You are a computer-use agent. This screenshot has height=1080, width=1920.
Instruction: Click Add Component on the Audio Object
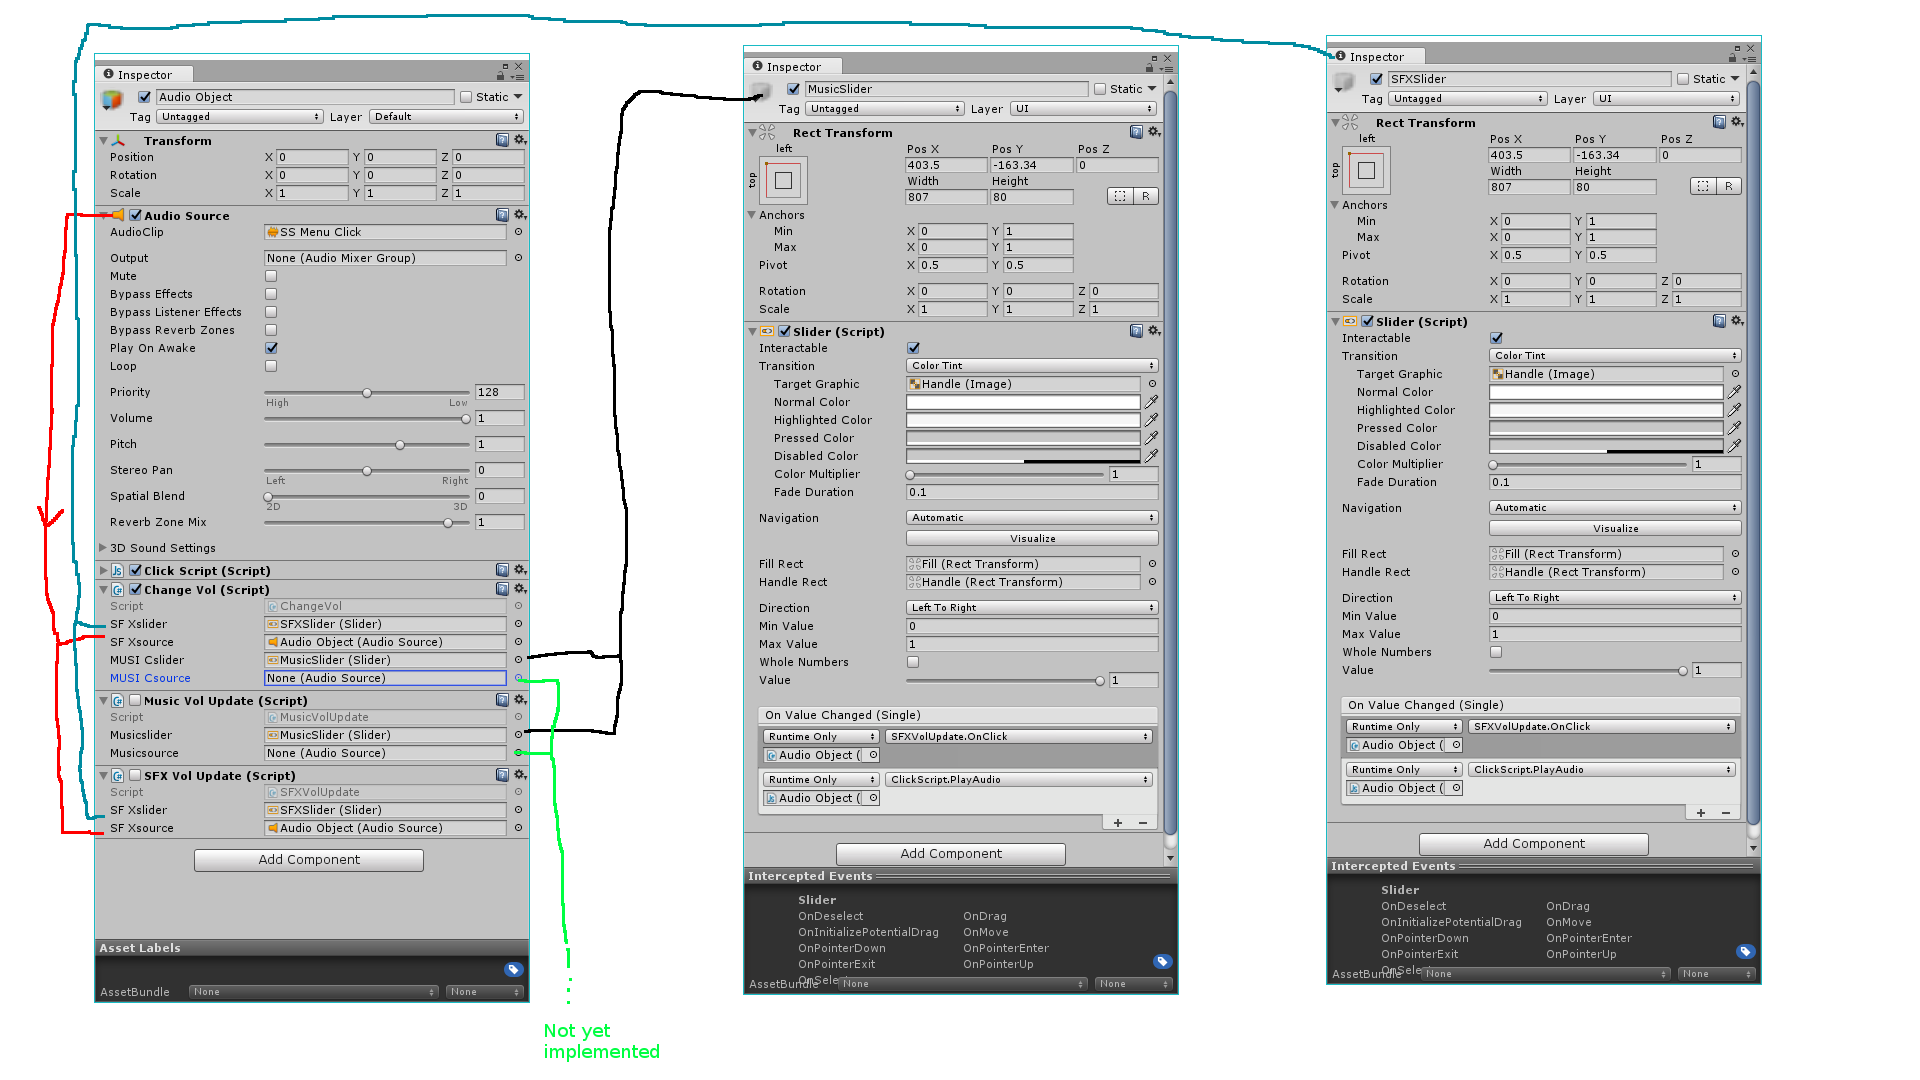[x=308, y=859]
